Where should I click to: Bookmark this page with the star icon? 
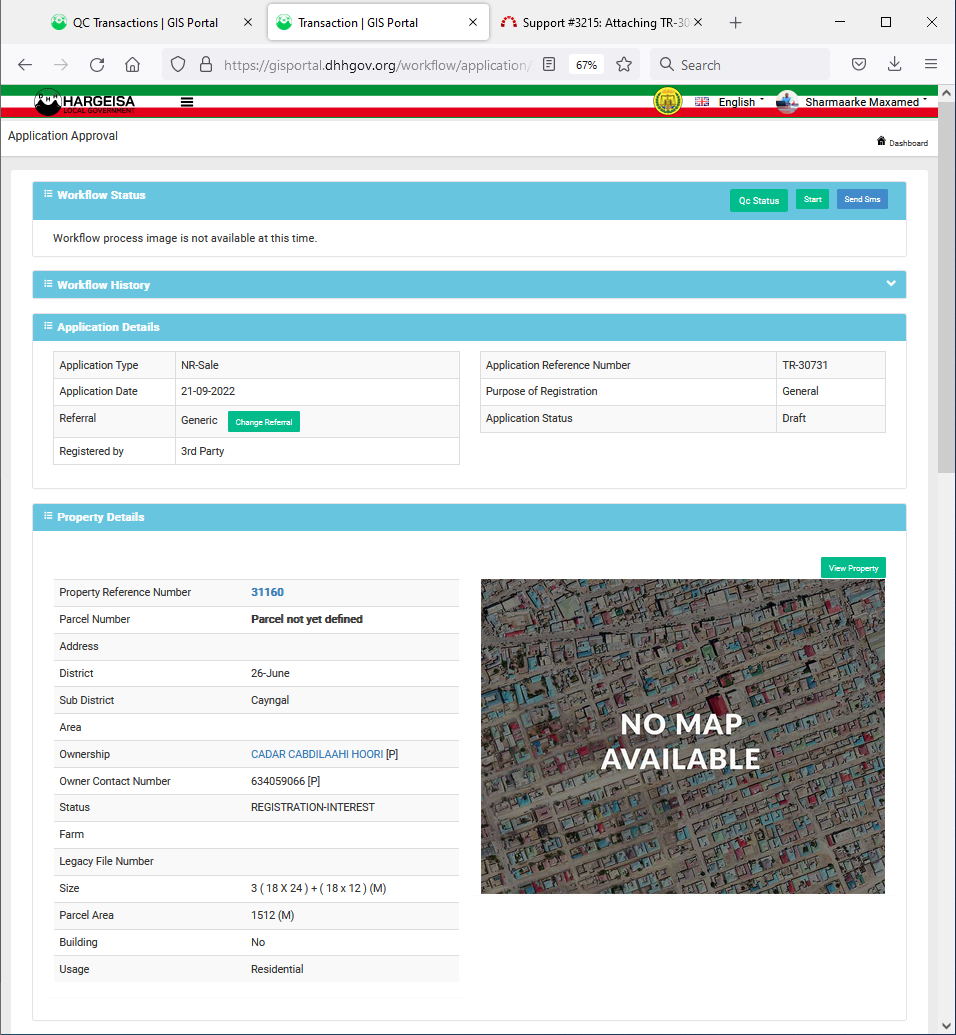[624, 65]
